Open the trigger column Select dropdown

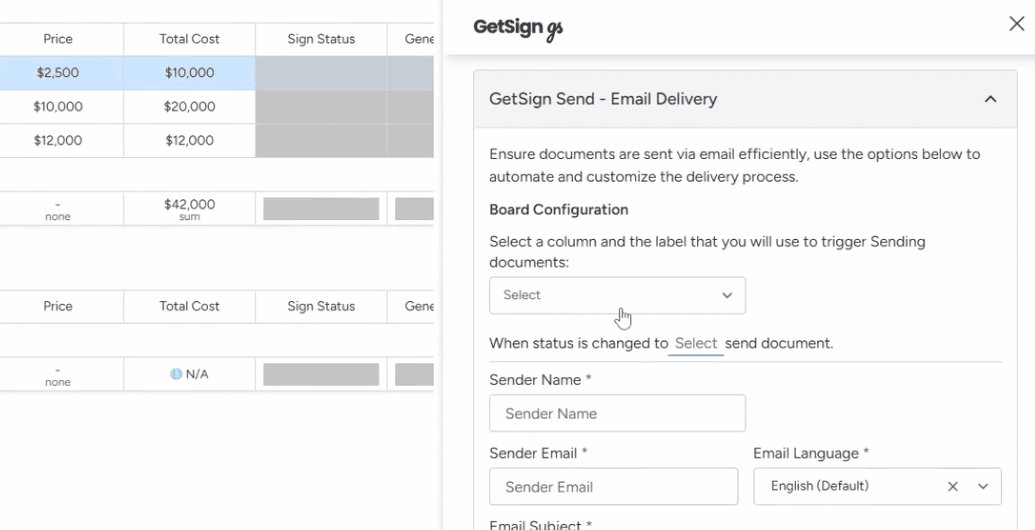(617, 295)
